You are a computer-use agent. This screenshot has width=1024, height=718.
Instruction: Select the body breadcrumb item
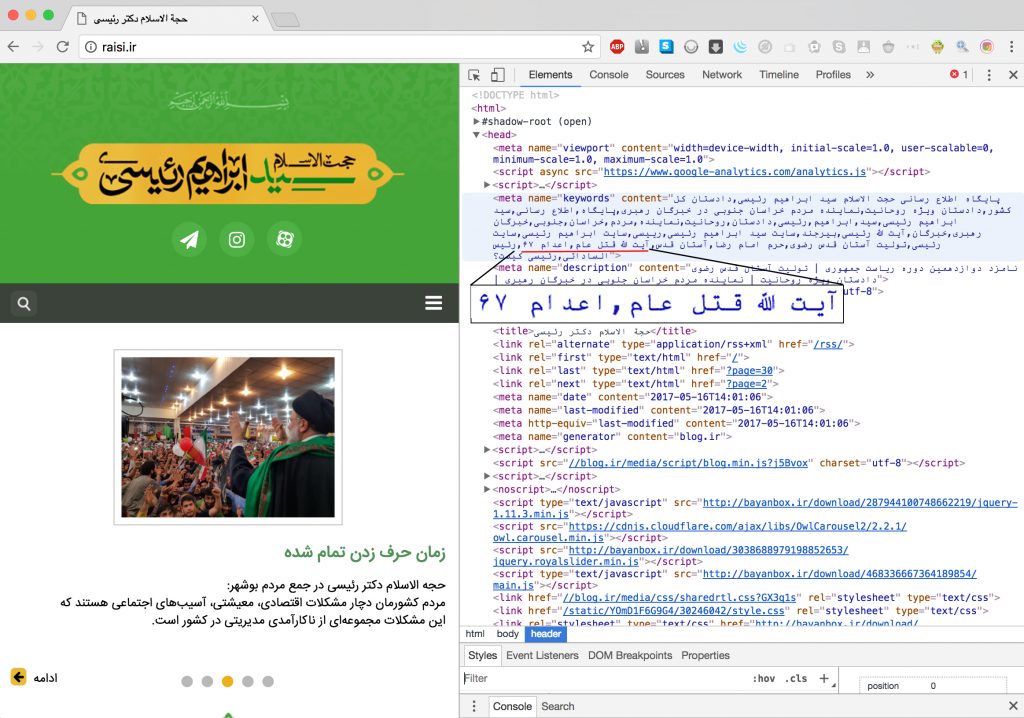pos(507,634)
